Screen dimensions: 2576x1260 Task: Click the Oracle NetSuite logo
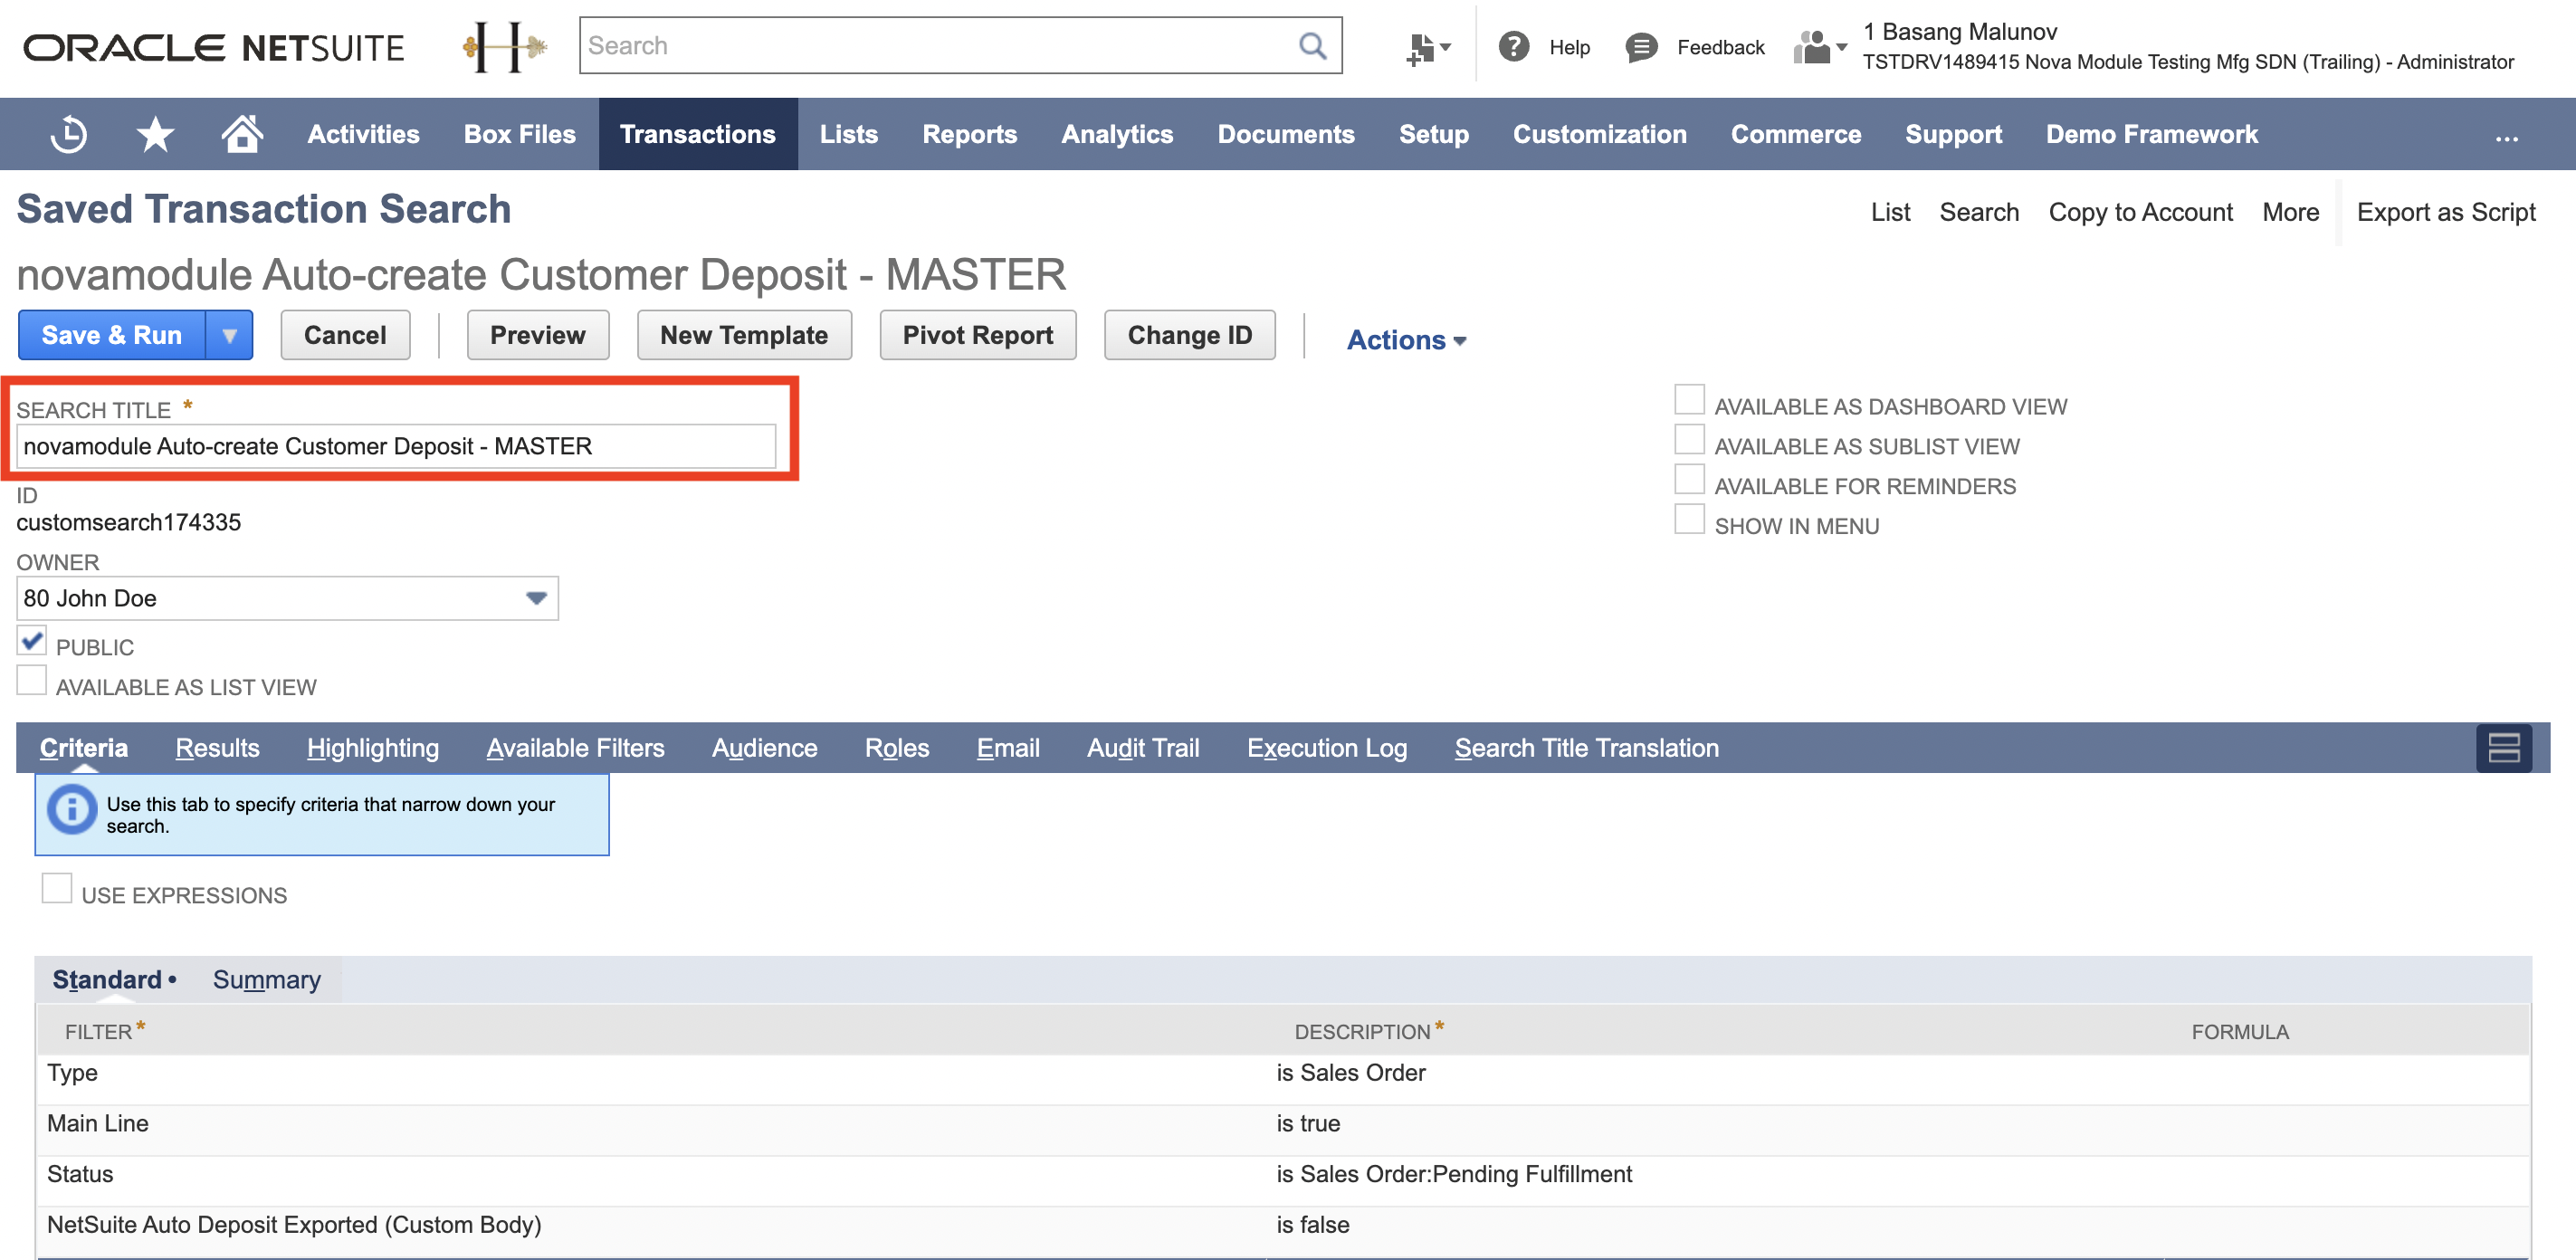click(x=213, y=47)
